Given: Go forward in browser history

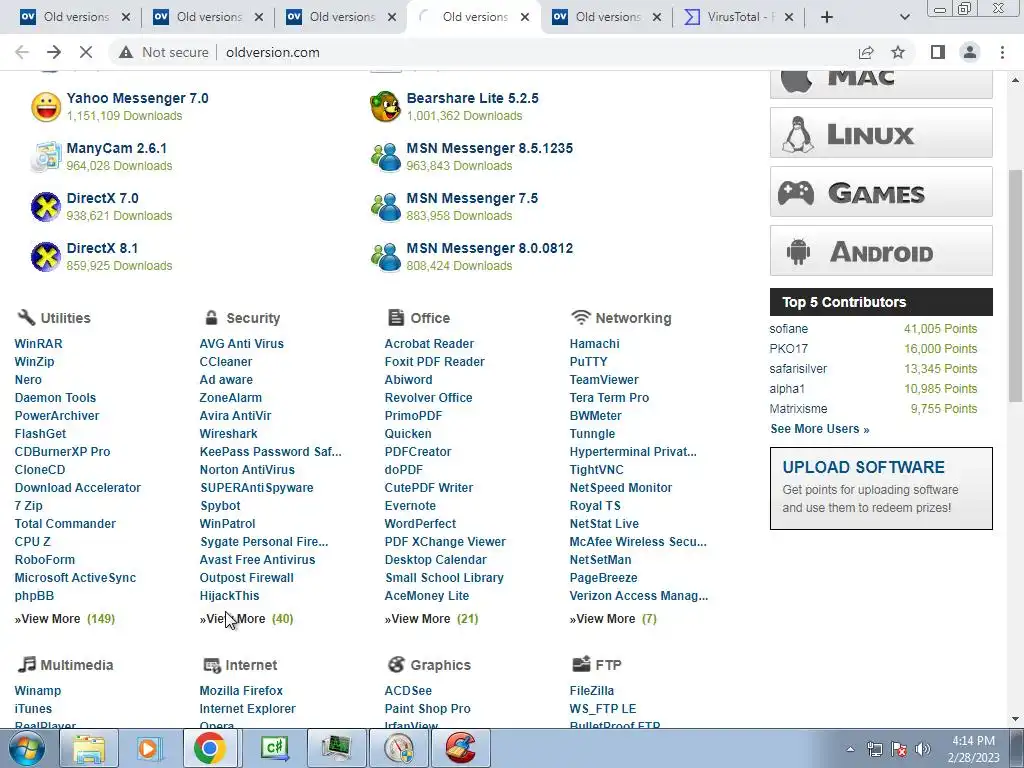Looking at the screenshot, I should click(x=54, y=52).
